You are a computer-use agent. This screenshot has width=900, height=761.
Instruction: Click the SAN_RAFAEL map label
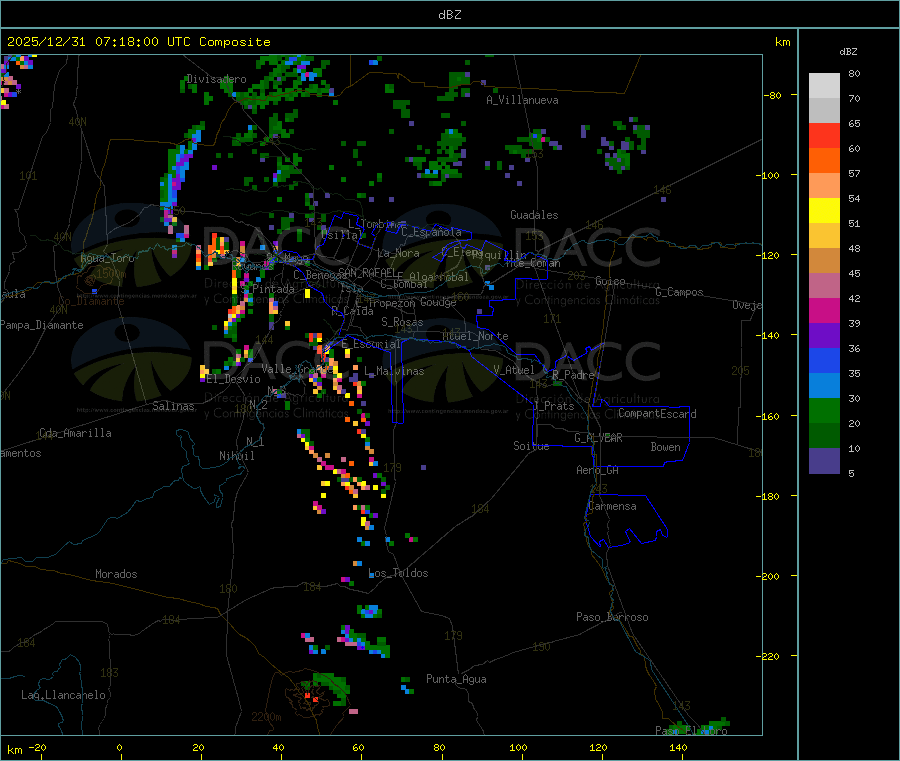(367, 272)
